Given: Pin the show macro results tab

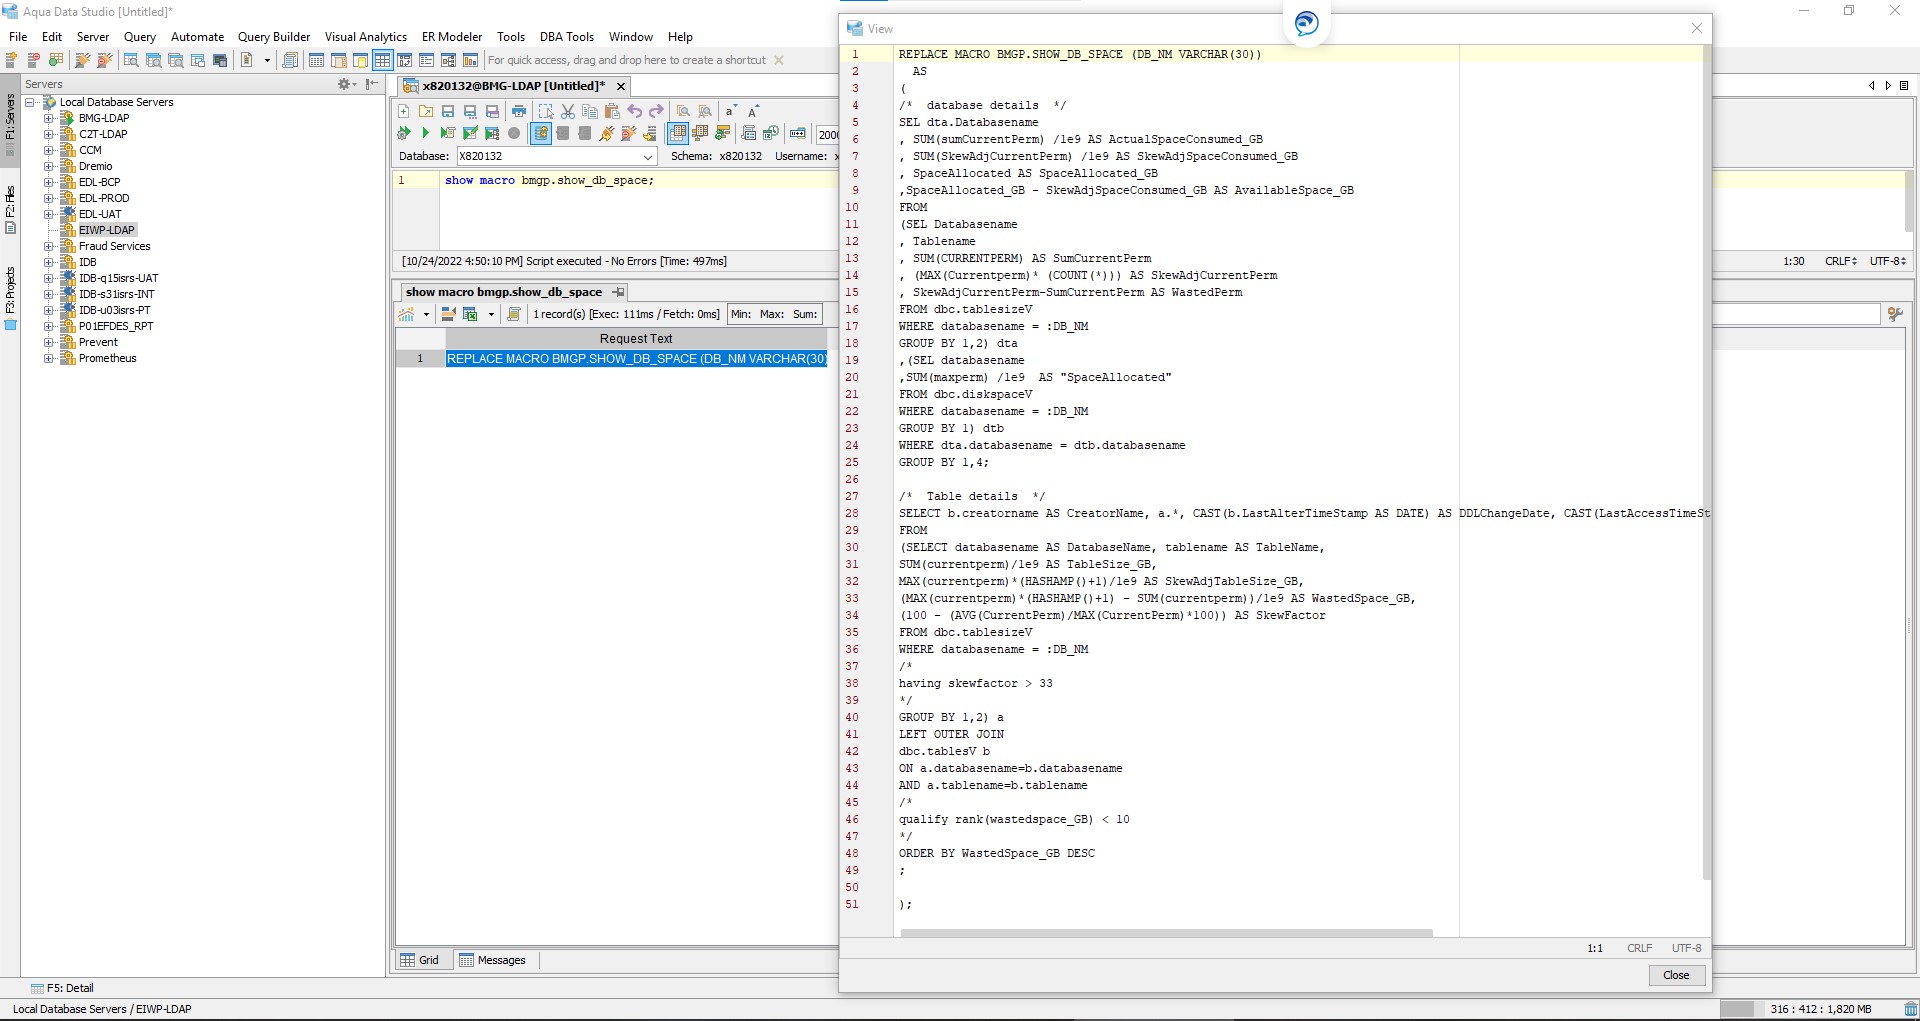Looking at the screenshot, I should (x=618, y=292).
